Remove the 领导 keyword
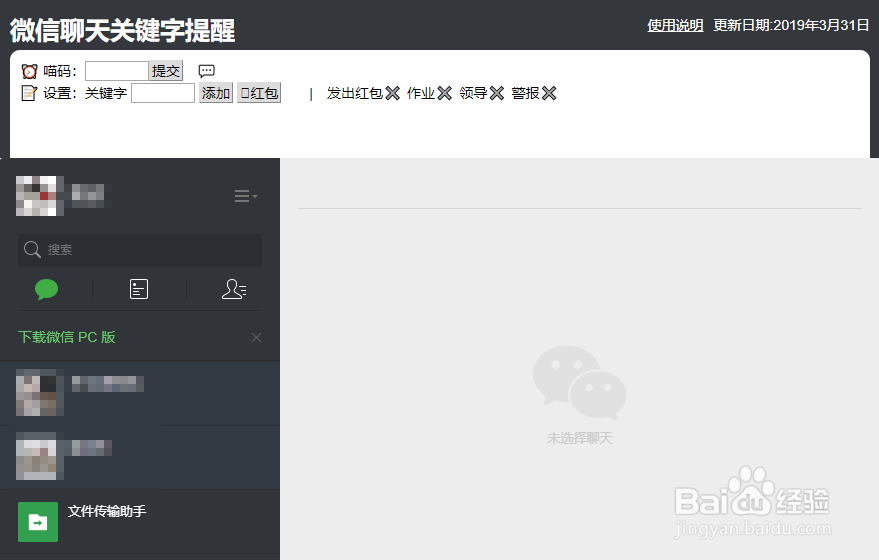The image size is (879, 560). click(x=497, y=93)
